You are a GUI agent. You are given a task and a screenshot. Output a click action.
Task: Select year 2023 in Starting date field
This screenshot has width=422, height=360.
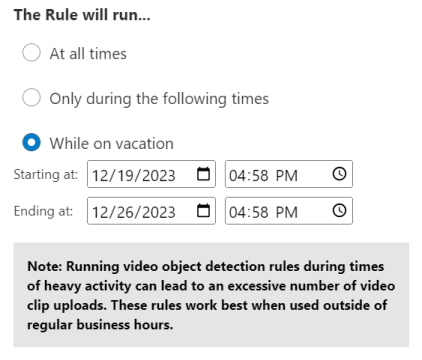pos(153,176)
